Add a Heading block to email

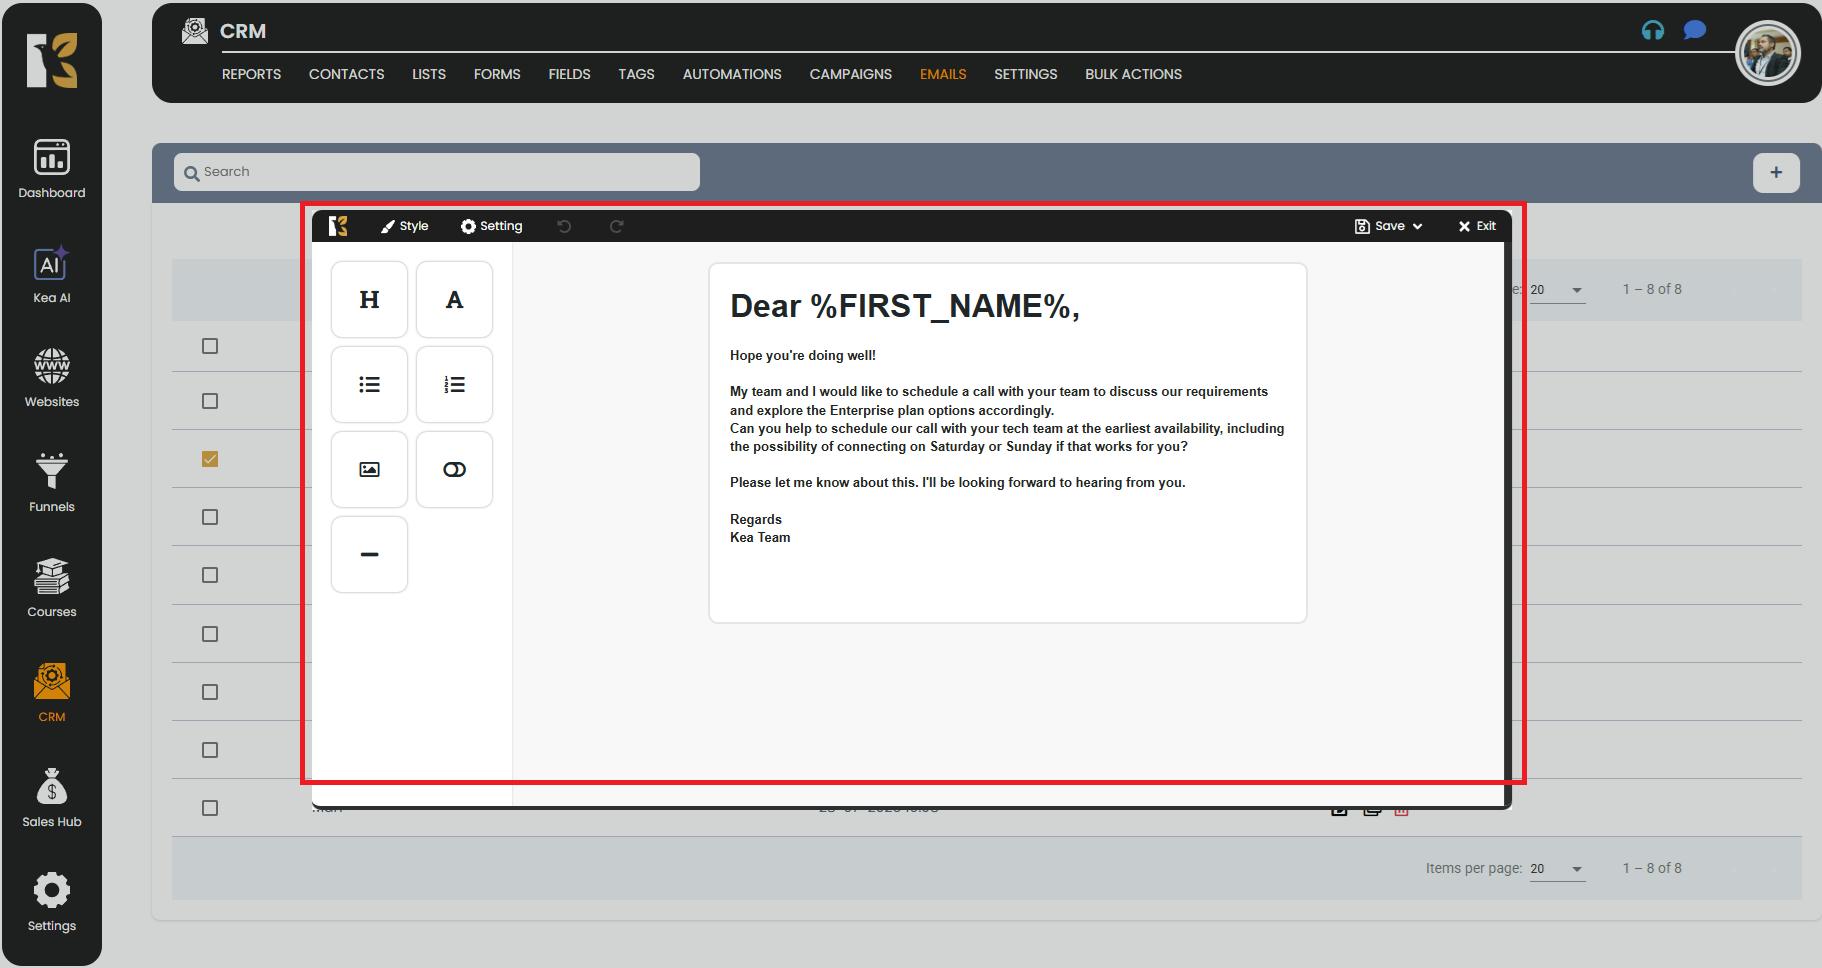coord(369,300)
